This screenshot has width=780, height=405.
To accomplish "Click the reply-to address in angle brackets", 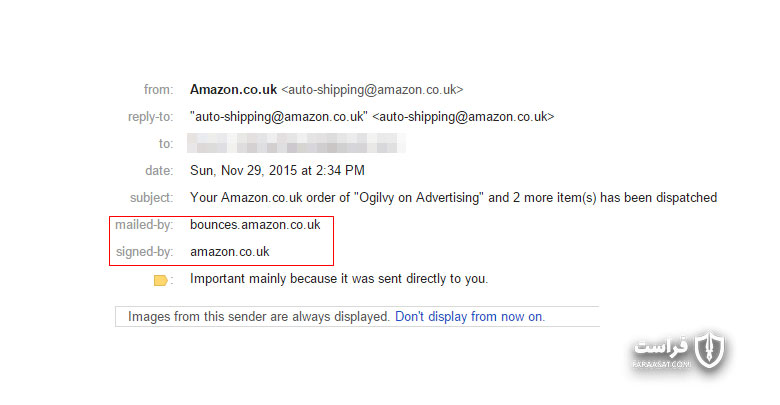I will point(463,116).
